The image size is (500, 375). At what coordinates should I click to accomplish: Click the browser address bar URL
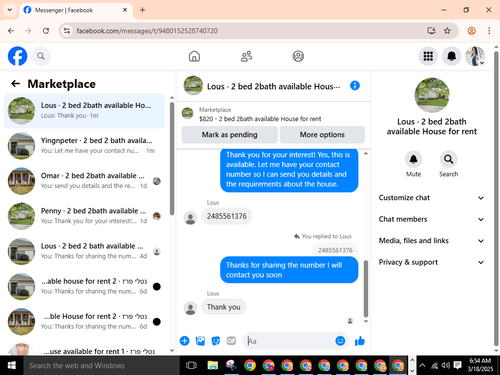tap(147, 31)
